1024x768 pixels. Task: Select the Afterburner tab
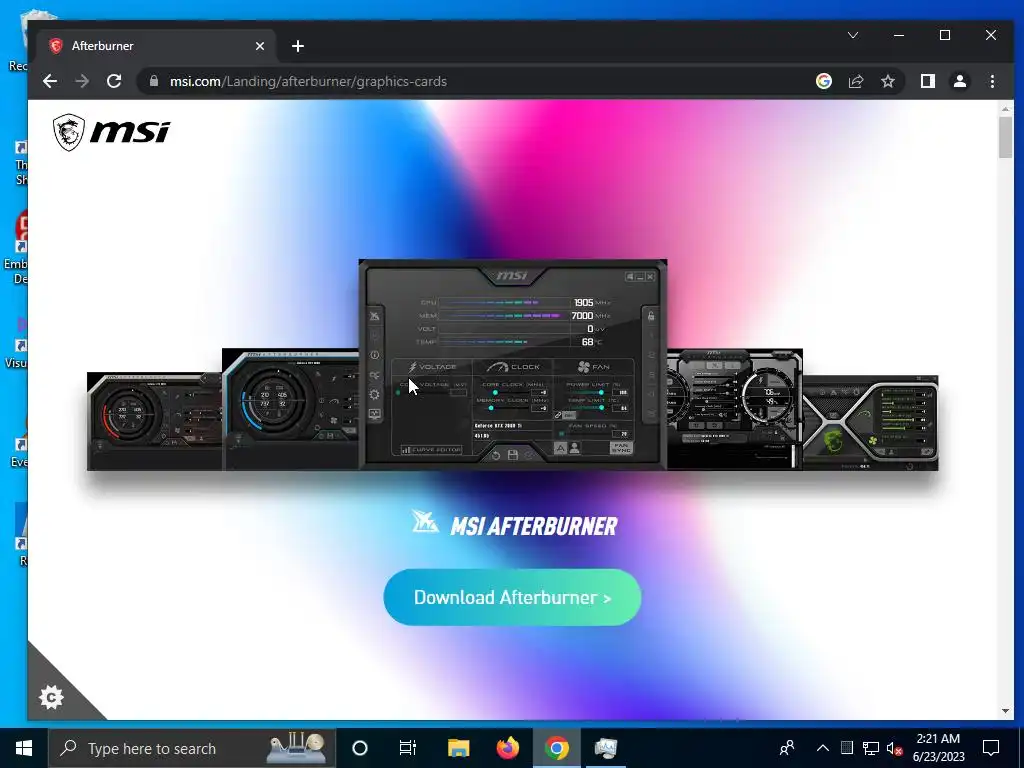(157, 46)
